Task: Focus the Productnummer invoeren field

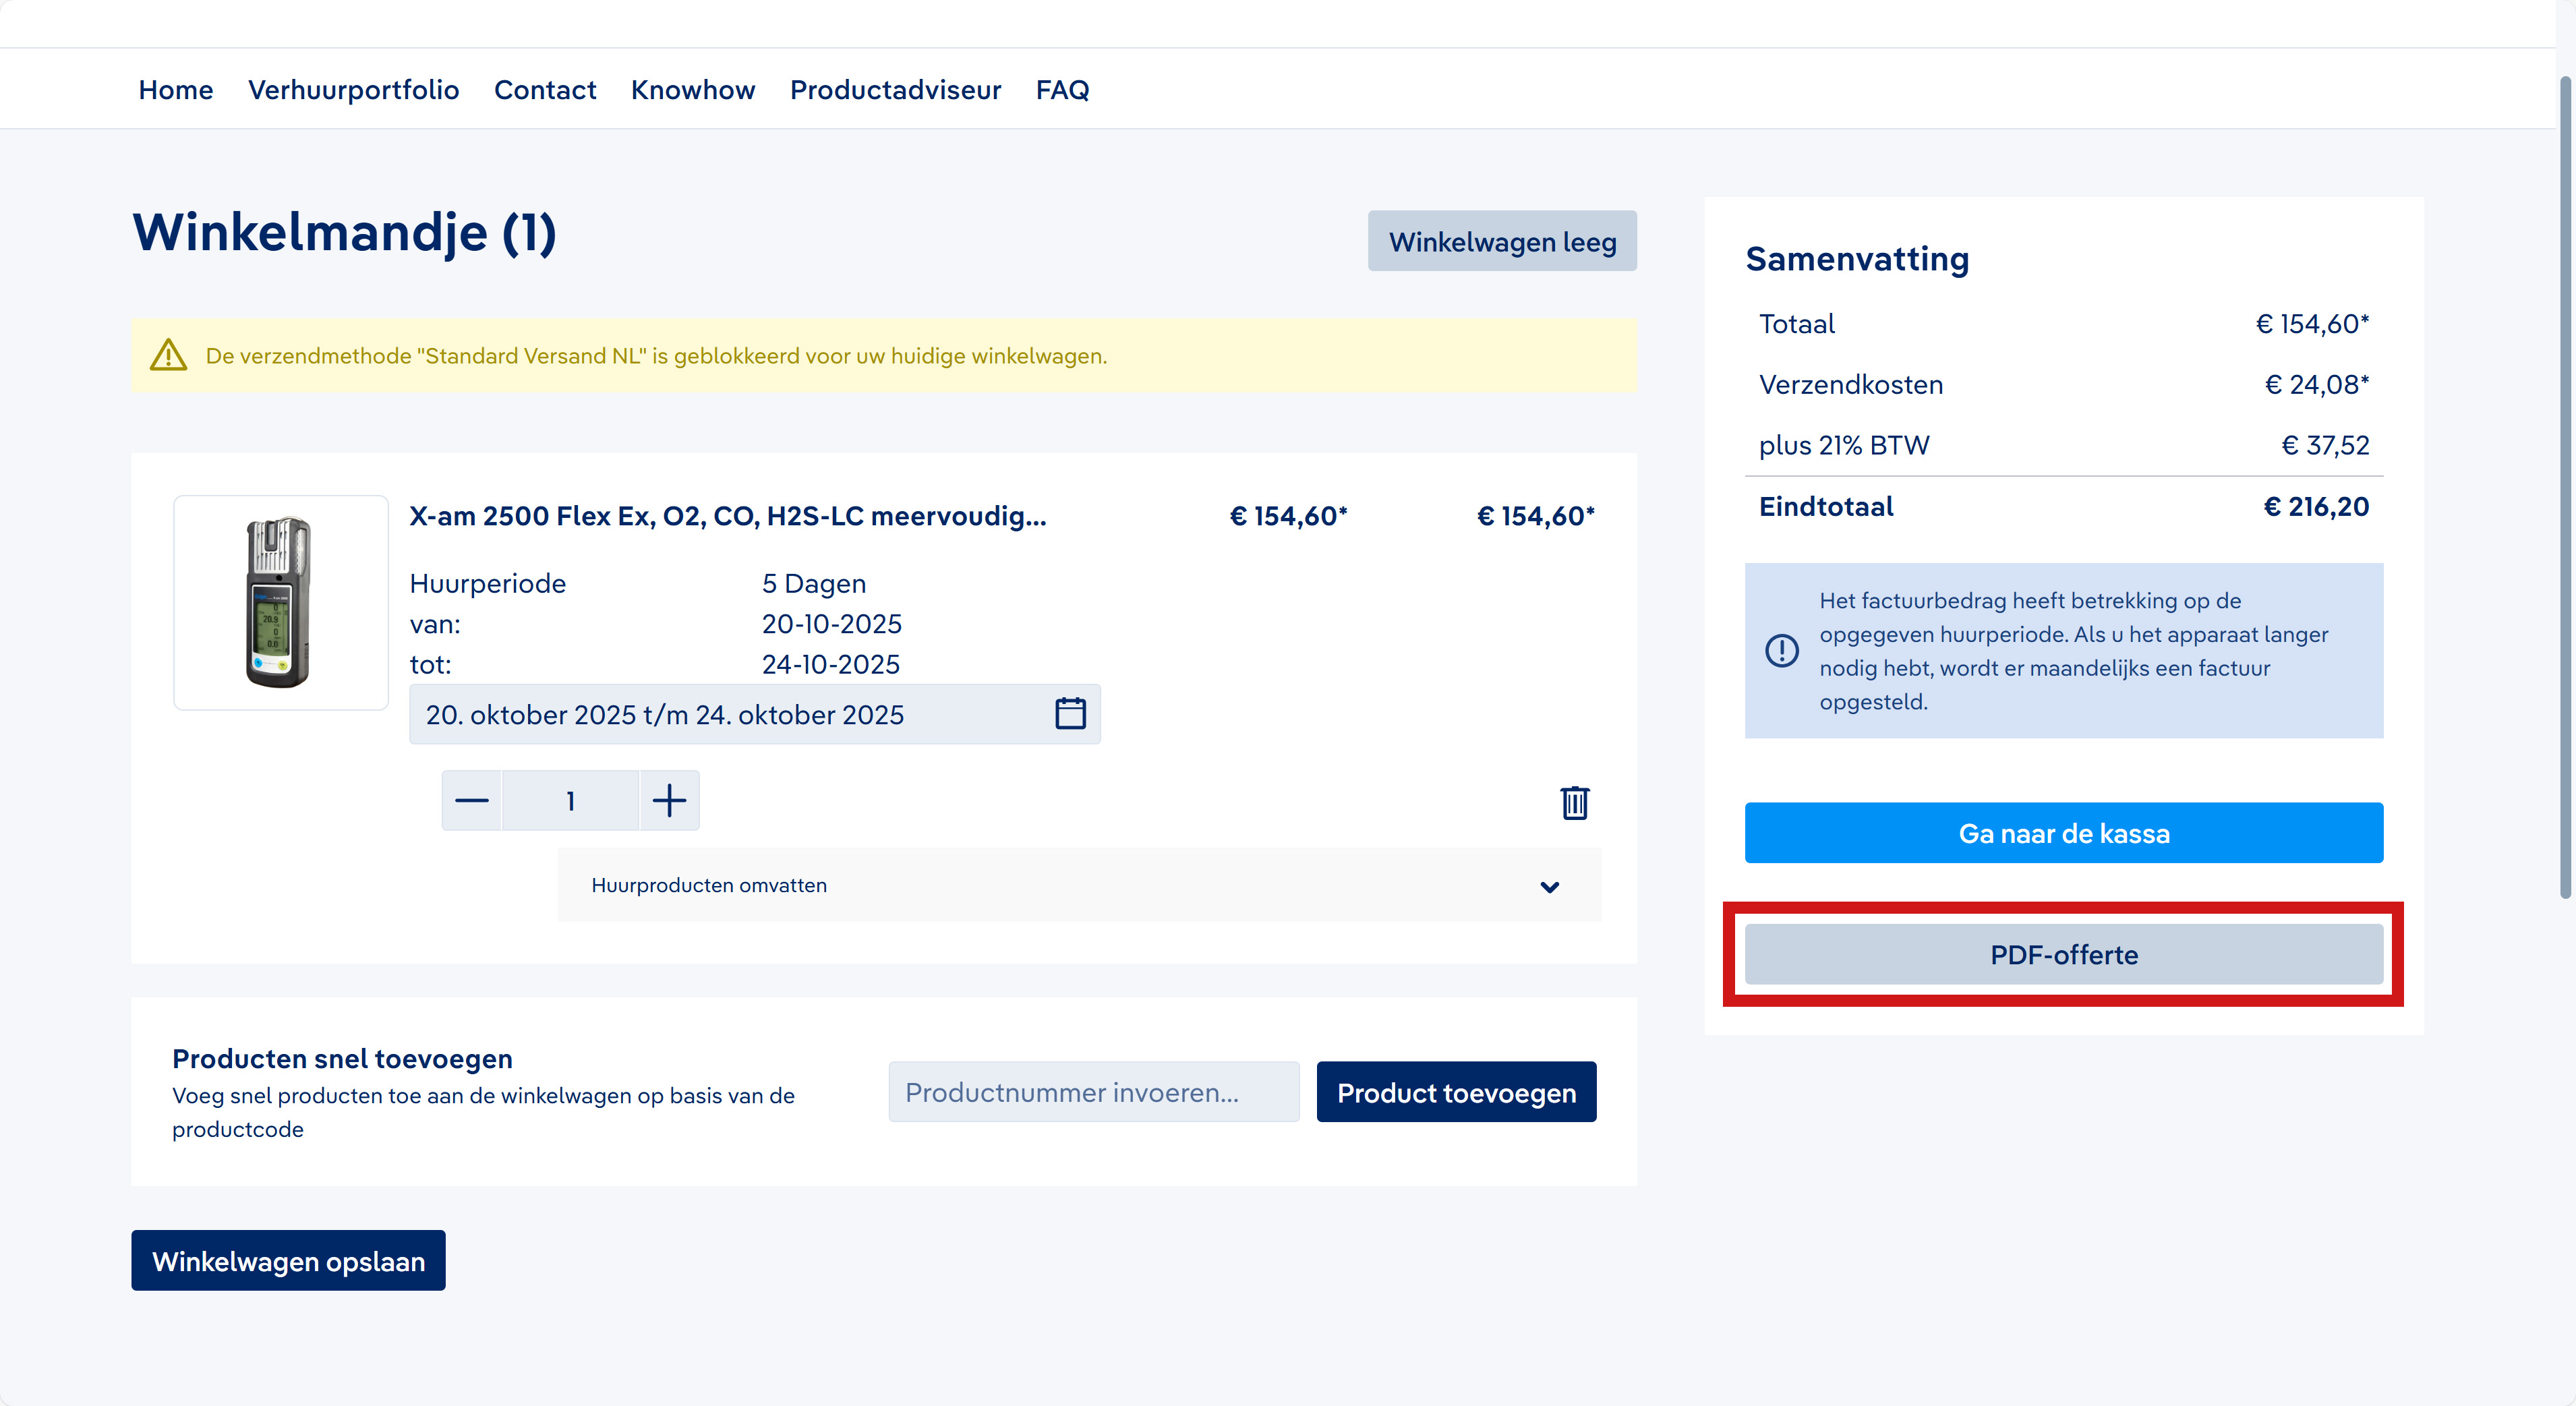Action: (x=1093, y=1092)
